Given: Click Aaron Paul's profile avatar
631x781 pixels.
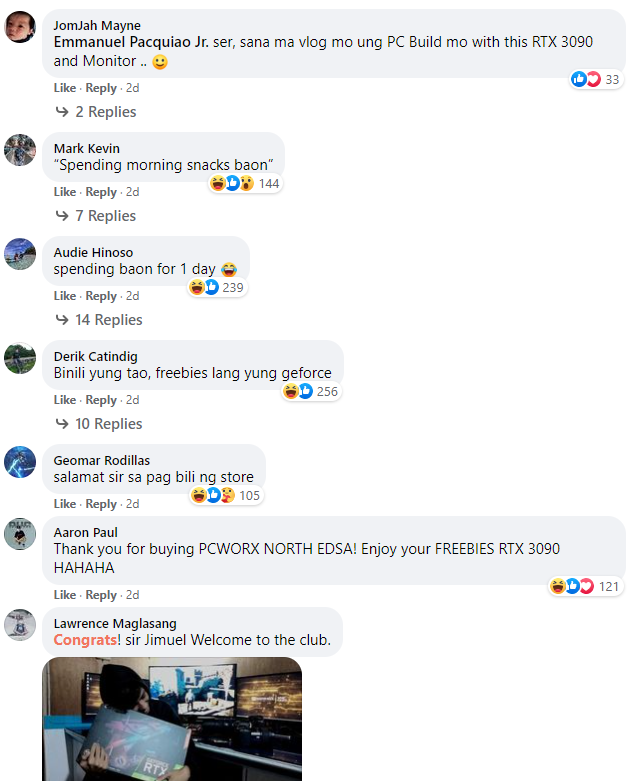Looking at the screenshot, I should coord(20,534).
